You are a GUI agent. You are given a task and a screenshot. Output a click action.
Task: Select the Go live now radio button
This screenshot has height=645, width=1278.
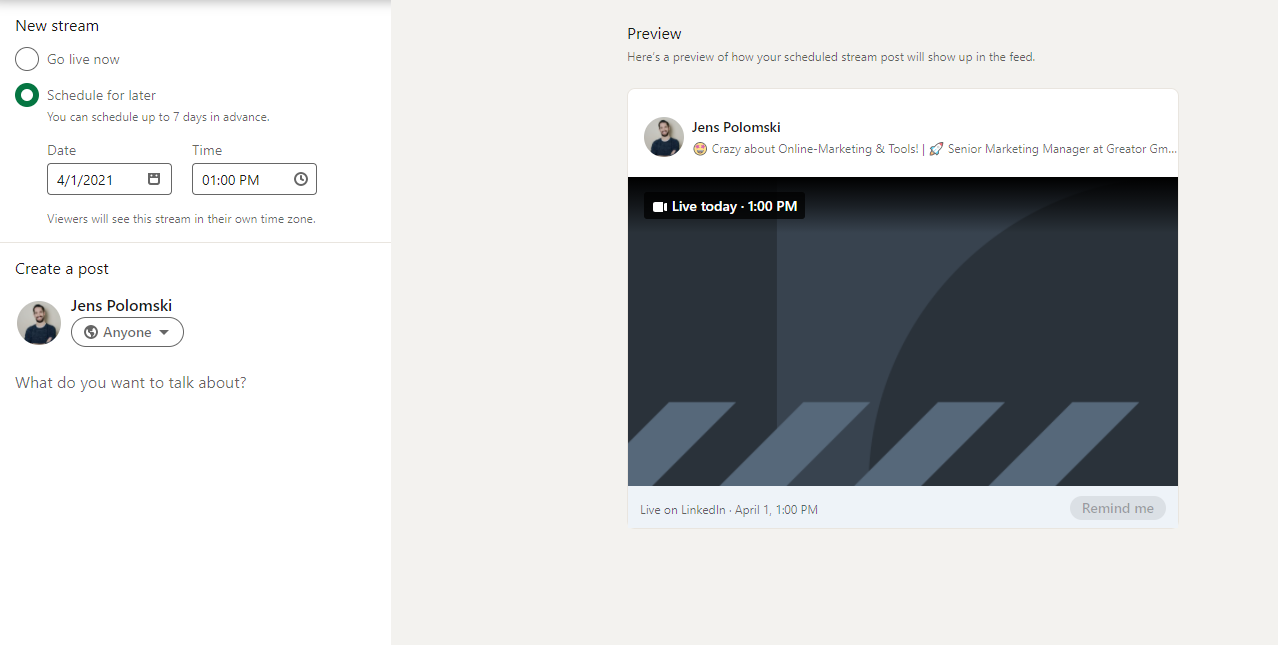click(27, 59)
